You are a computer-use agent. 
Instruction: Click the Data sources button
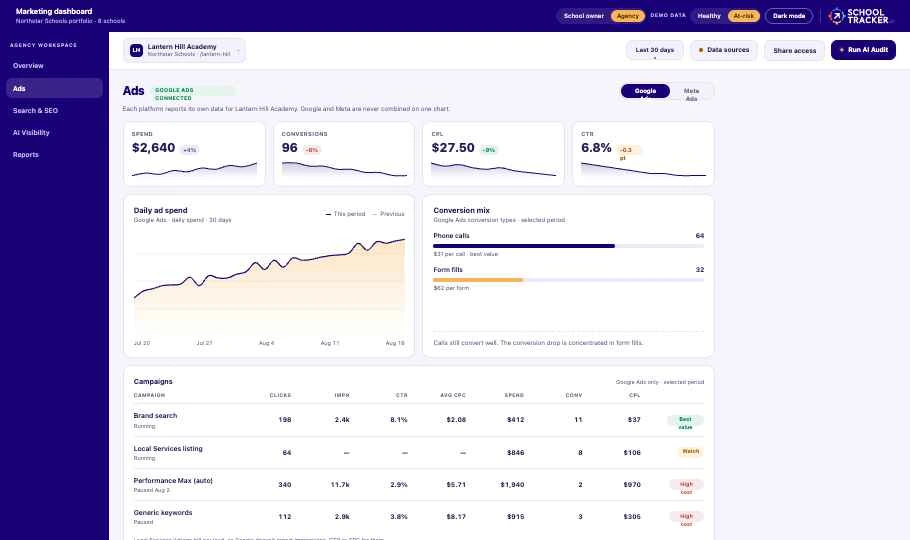click(x=724, y=51)
